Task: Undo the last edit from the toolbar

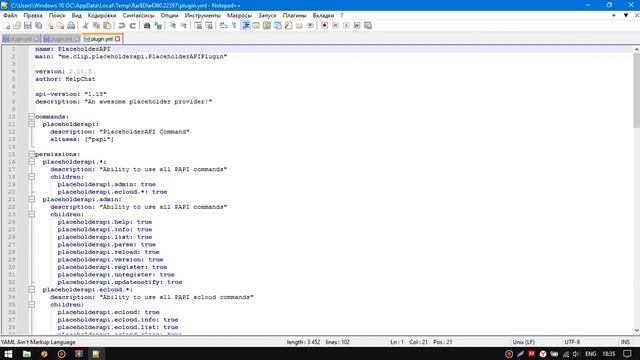Action: pyautogui.click(x=122, y=26)
